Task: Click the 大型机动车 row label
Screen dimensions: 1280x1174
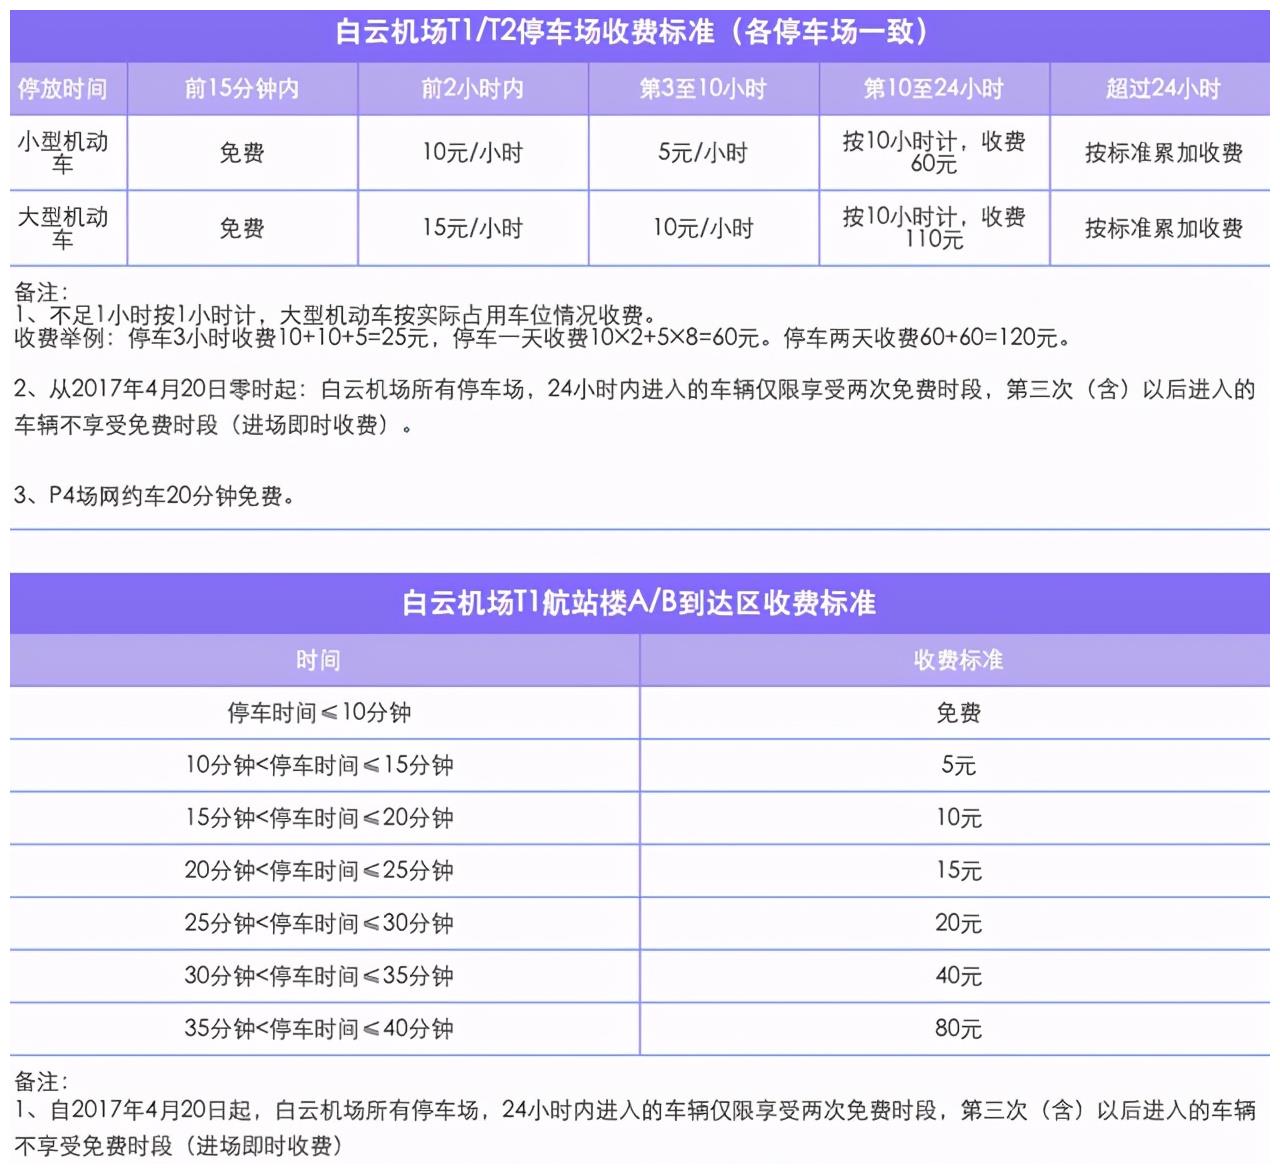Action: click(x=66, y=227)
